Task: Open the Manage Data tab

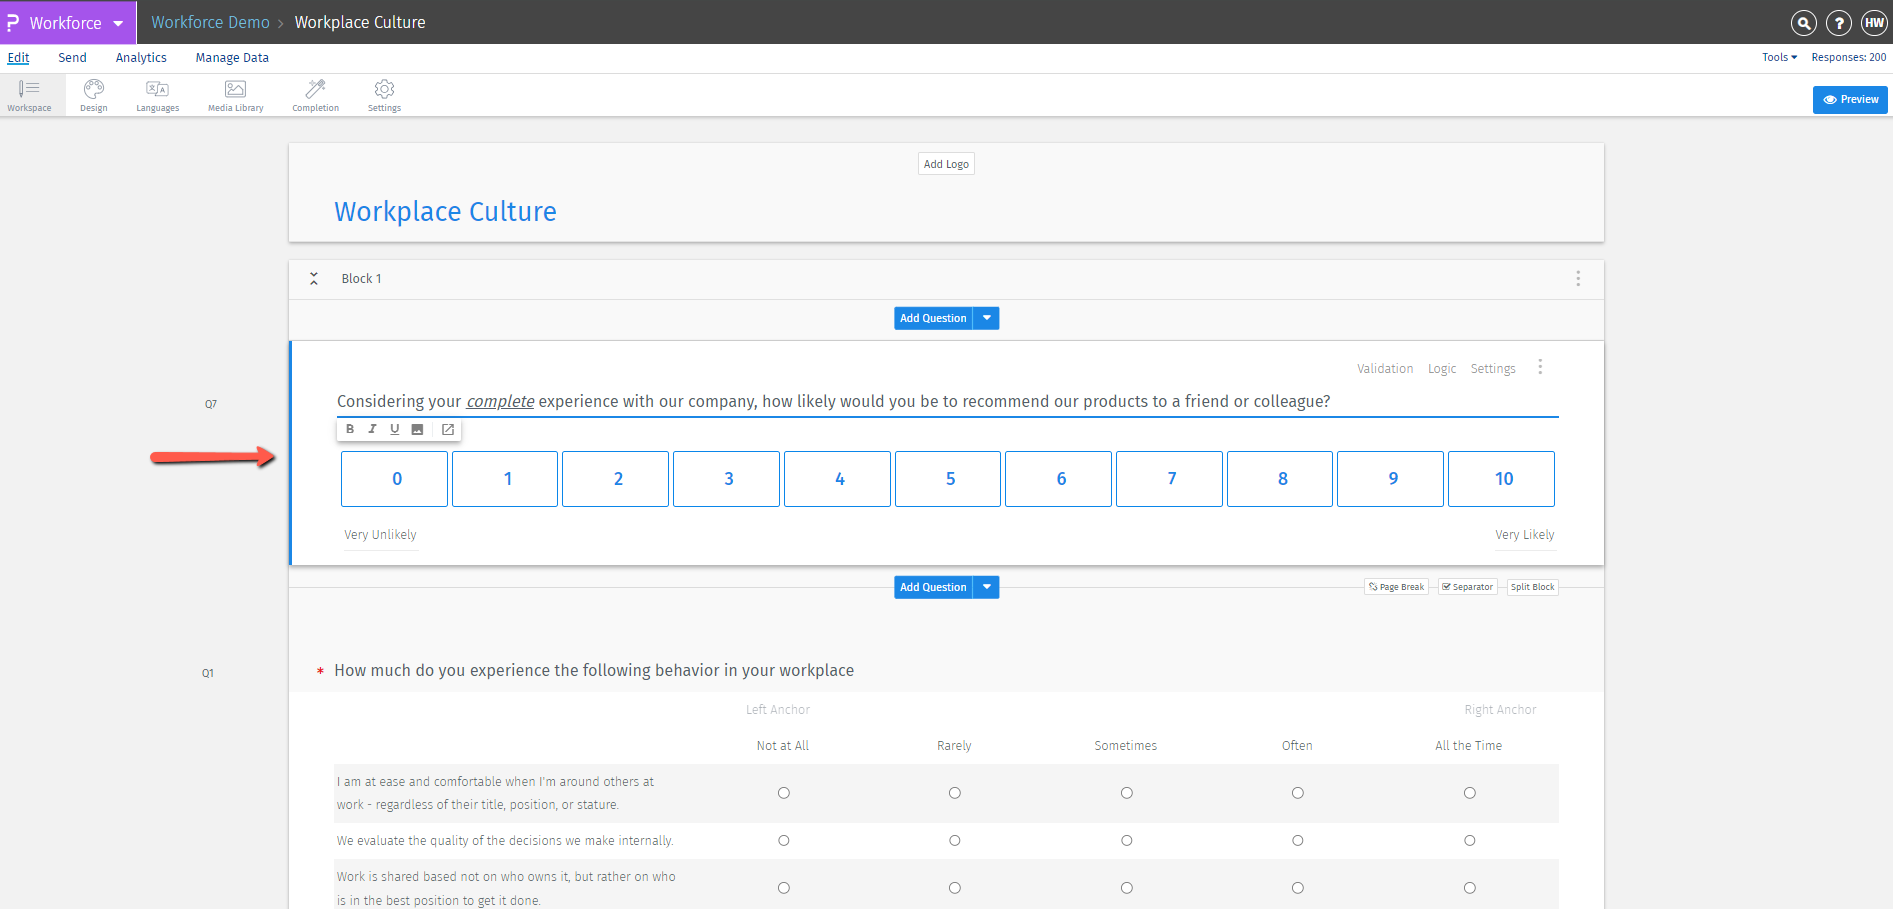Action: point(232,58)
